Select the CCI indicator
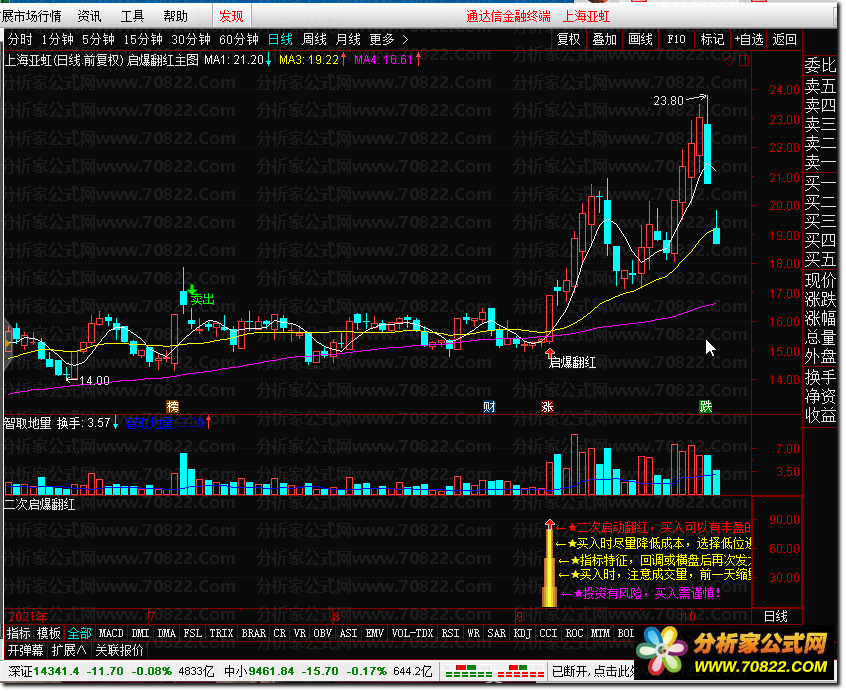This screenshot has width=846, height=691. [x=548, y=633]
